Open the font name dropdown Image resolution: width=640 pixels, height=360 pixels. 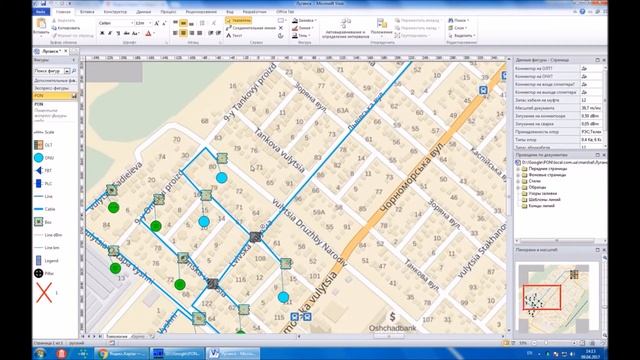click(x=132, y=23)
